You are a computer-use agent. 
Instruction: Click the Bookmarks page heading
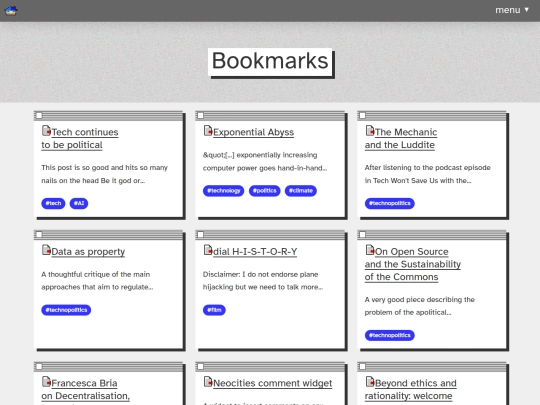pyautogui.click(x=270, y=61)
